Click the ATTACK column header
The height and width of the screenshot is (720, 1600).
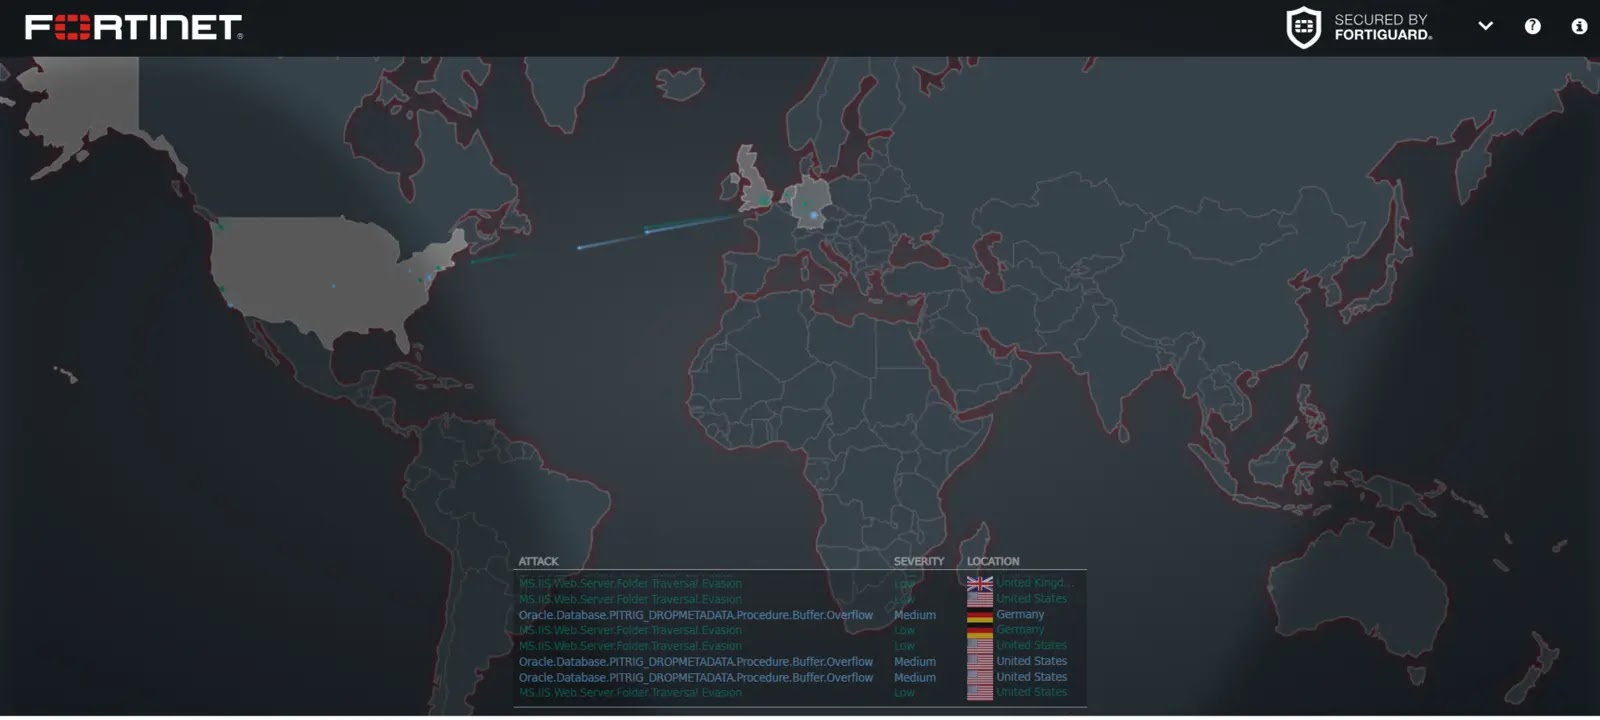coord(538,561)
